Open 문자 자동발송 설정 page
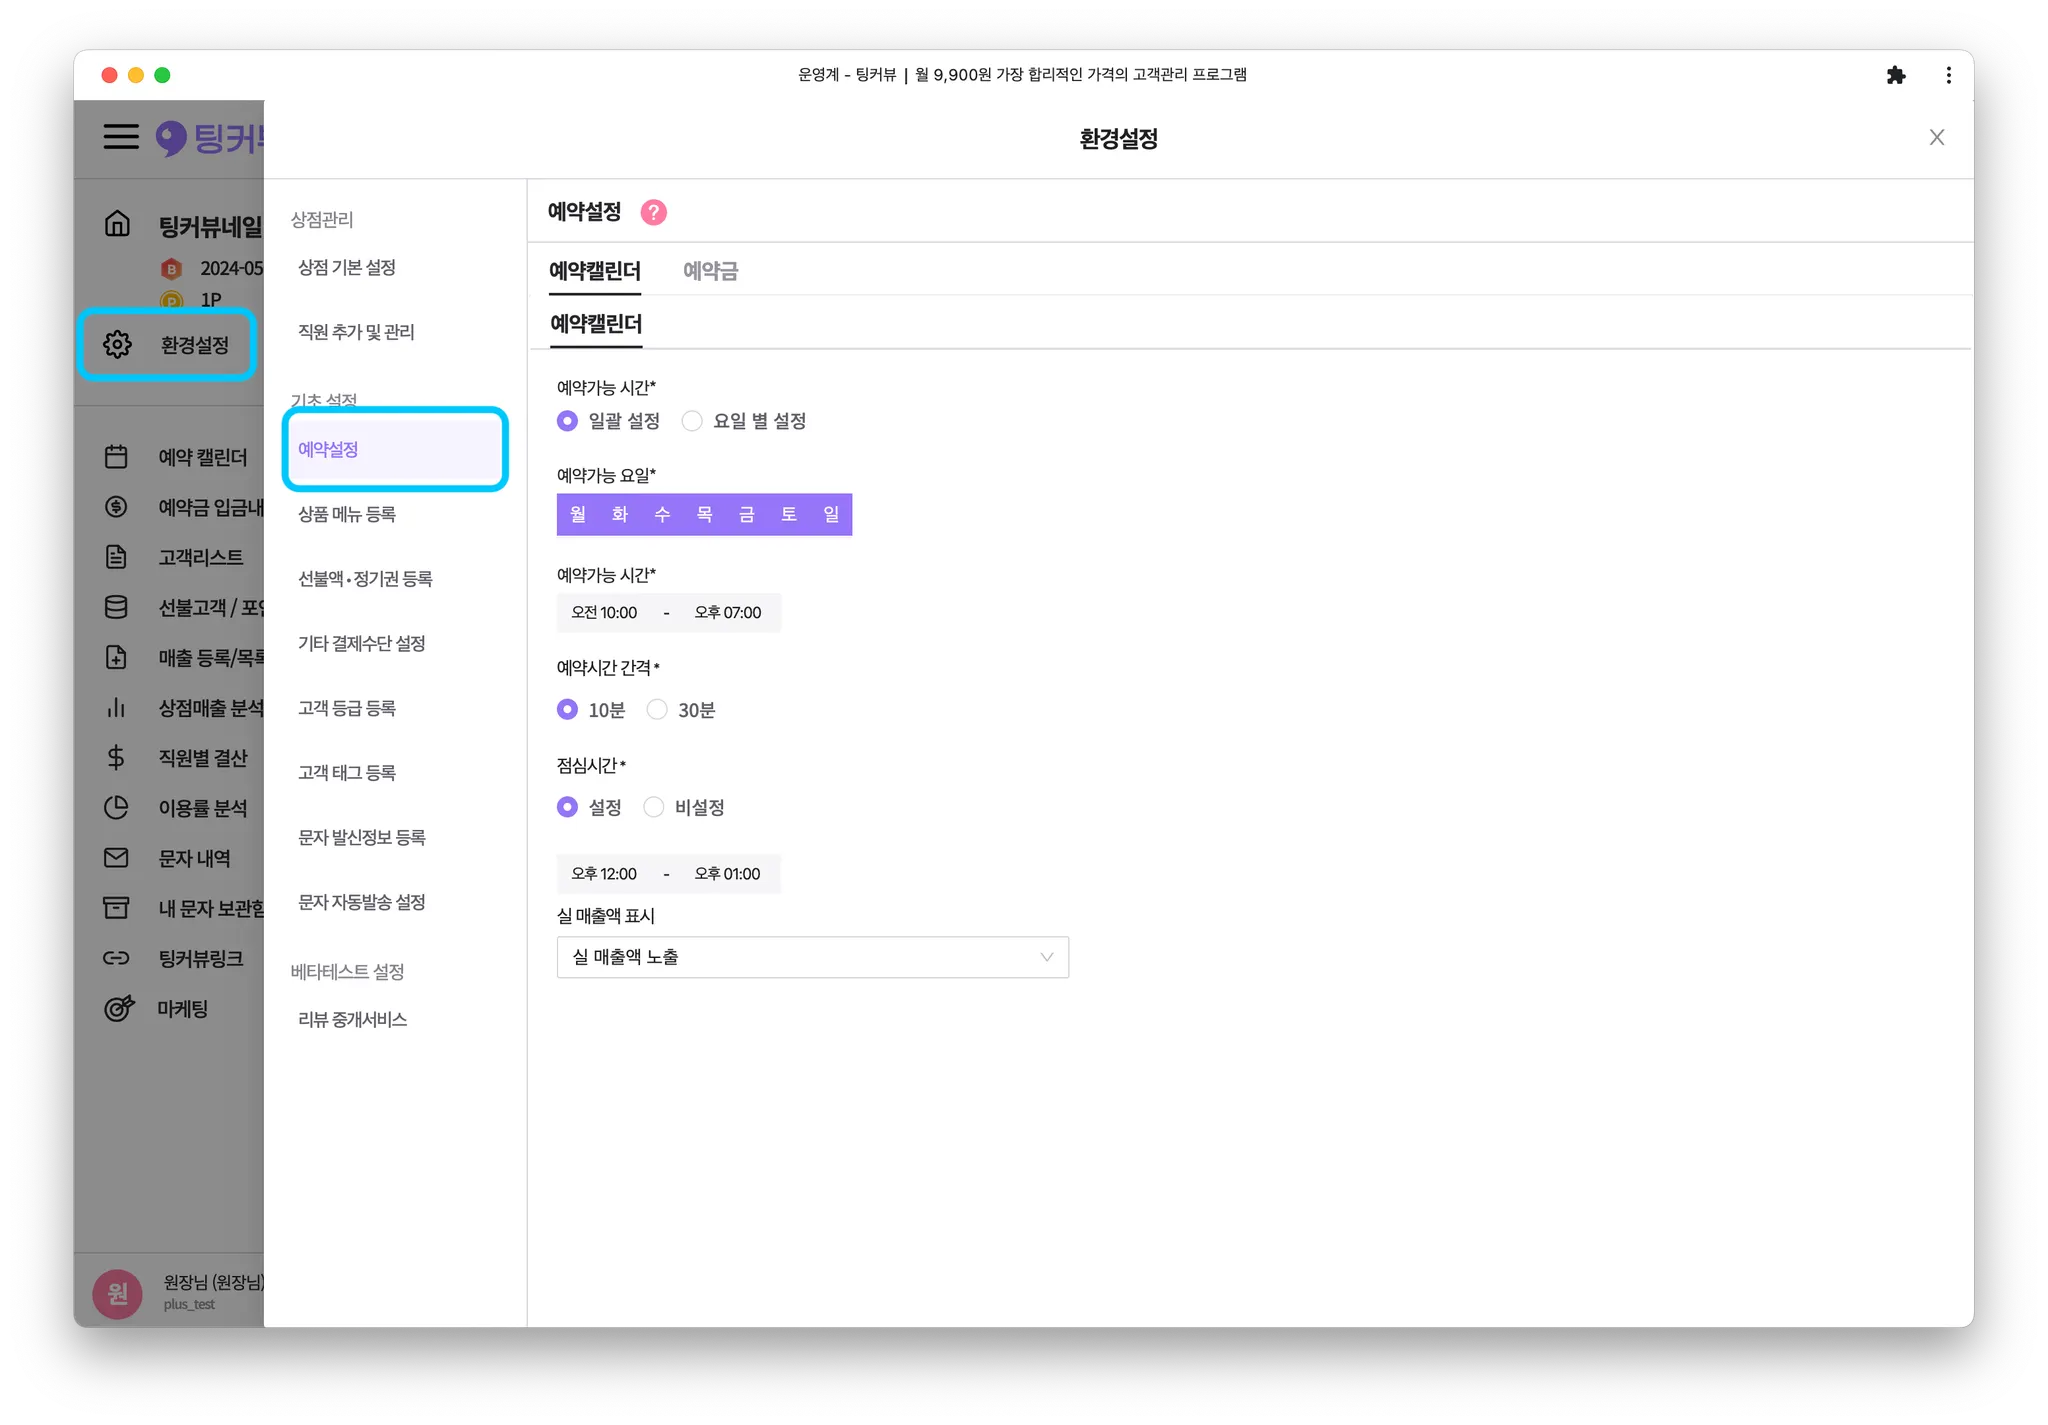2048x1425 pixels. pos(362,902)
